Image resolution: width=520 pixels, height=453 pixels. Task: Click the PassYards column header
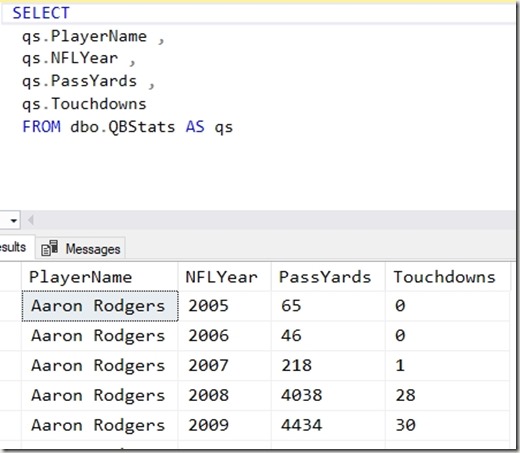point(328,277)
